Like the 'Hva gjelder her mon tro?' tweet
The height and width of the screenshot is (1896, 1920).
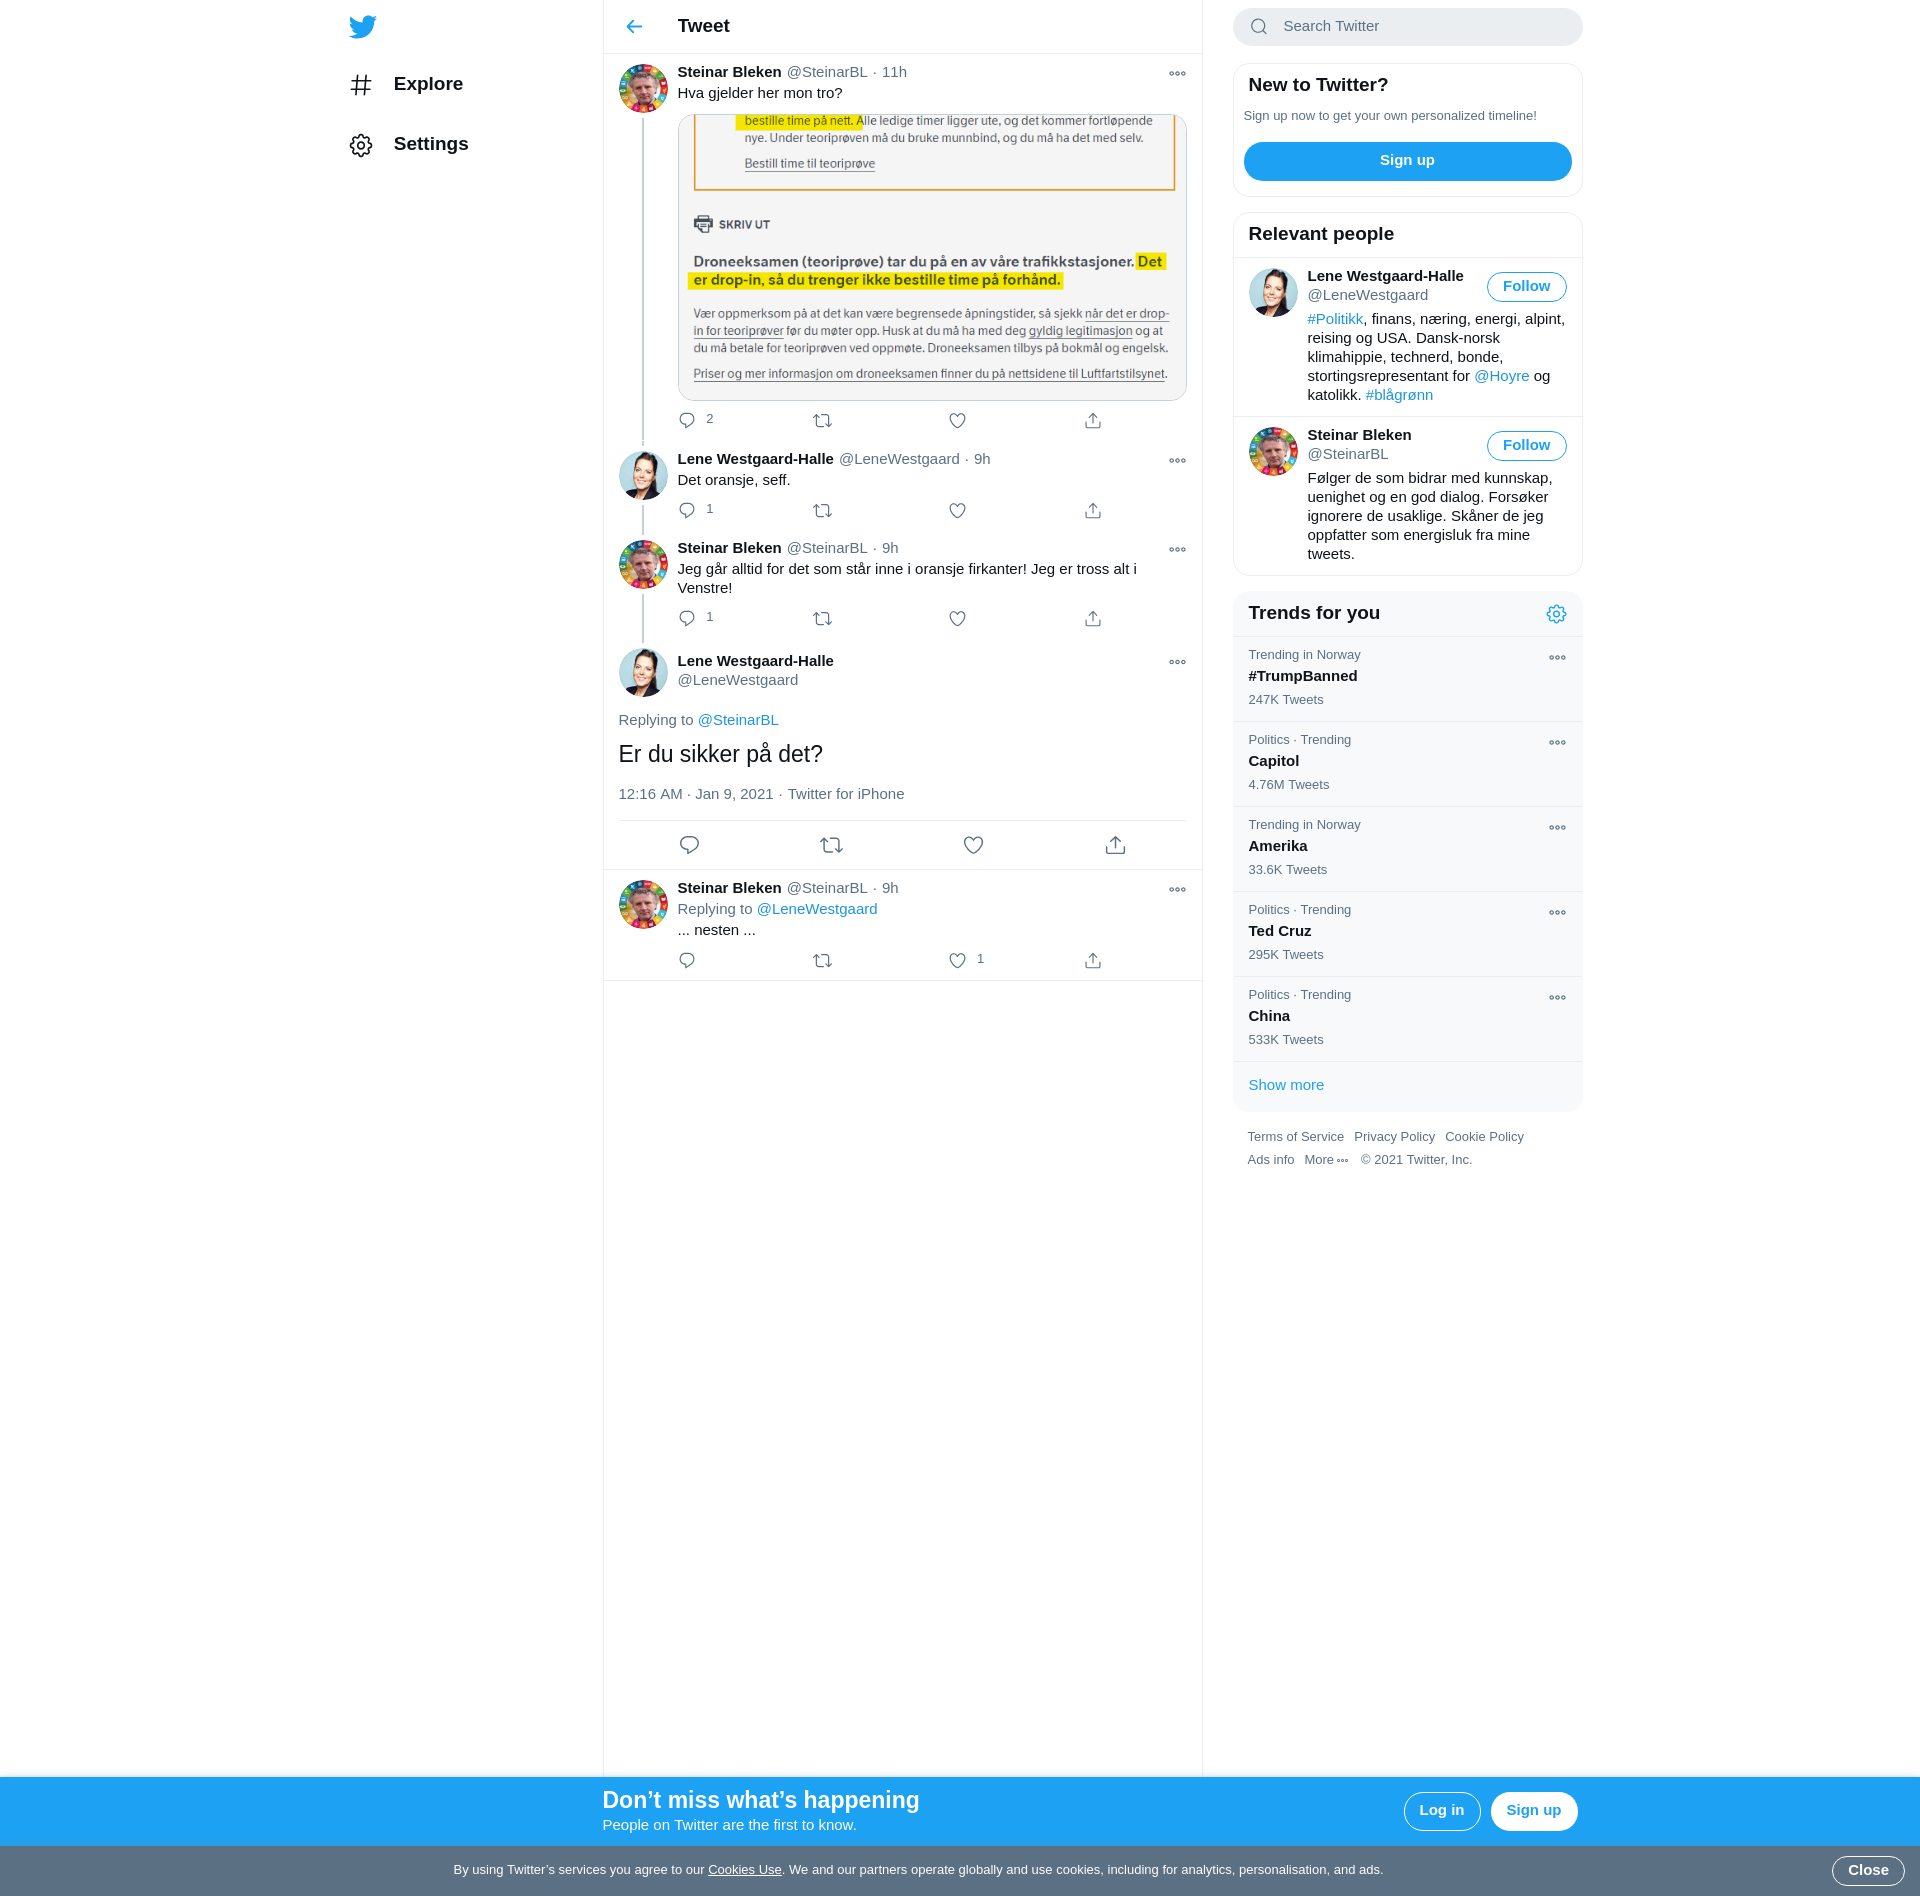coord(957,420)
